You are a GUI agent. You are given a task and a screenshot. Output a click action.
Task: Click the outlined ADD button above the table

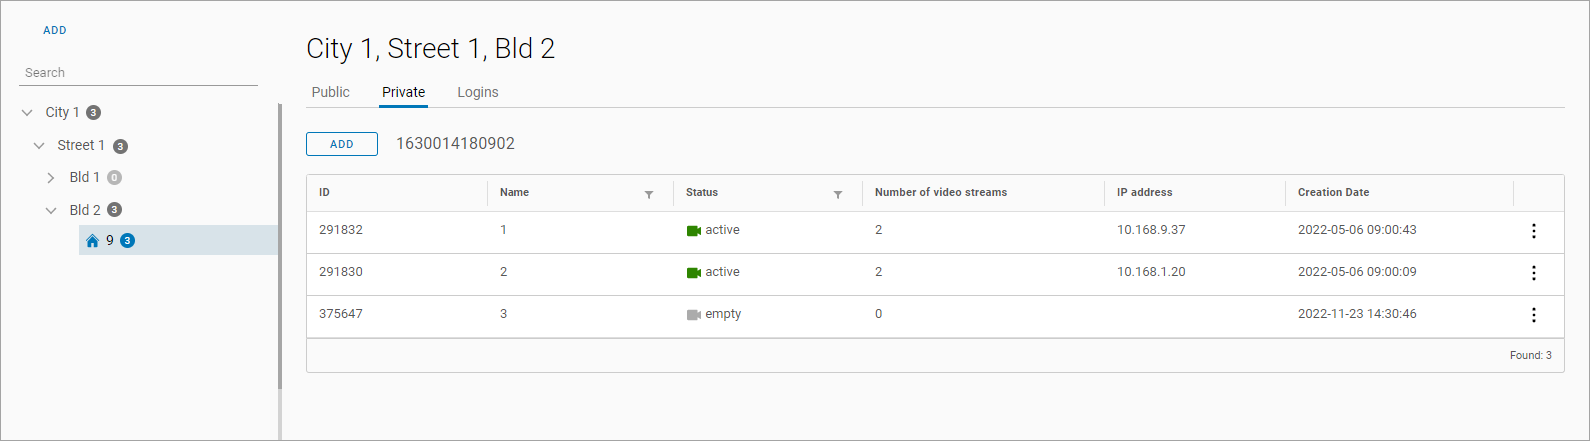point(342,144)
